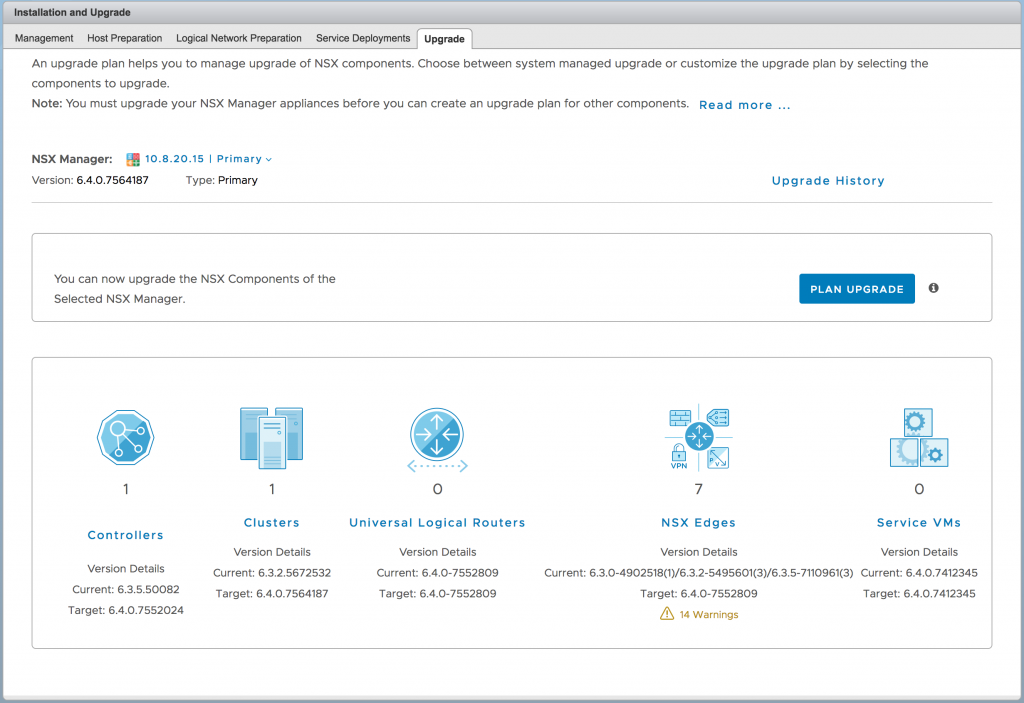Open the Host Preparation tab
This screenshot has width=1024, height=703.
(x=124, y=38)
